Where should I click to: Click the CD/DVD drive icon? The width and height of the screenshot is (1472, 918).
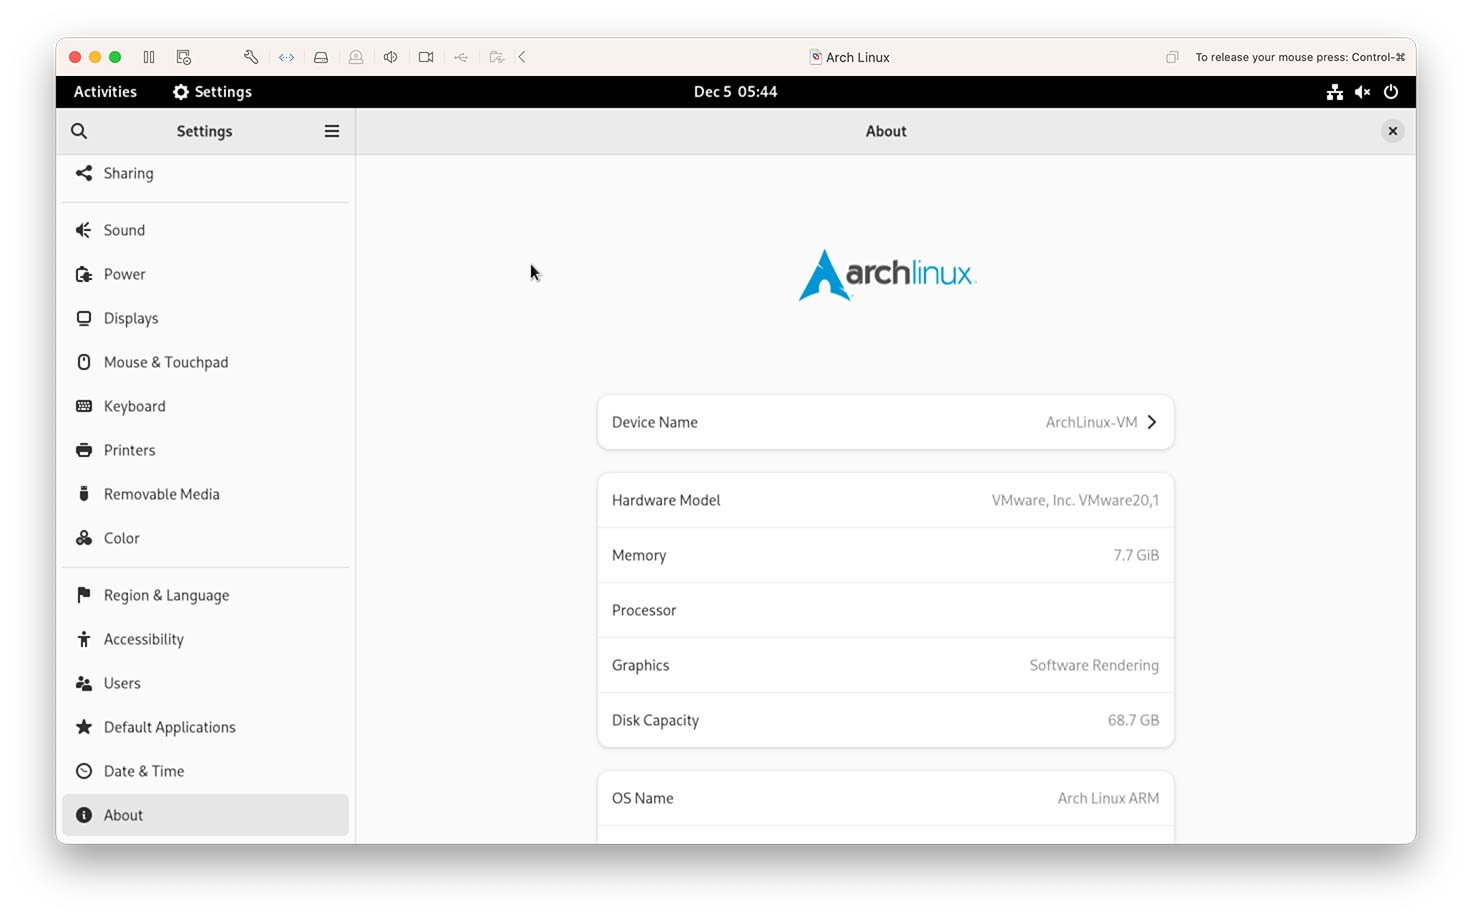(x=356, y=57)
